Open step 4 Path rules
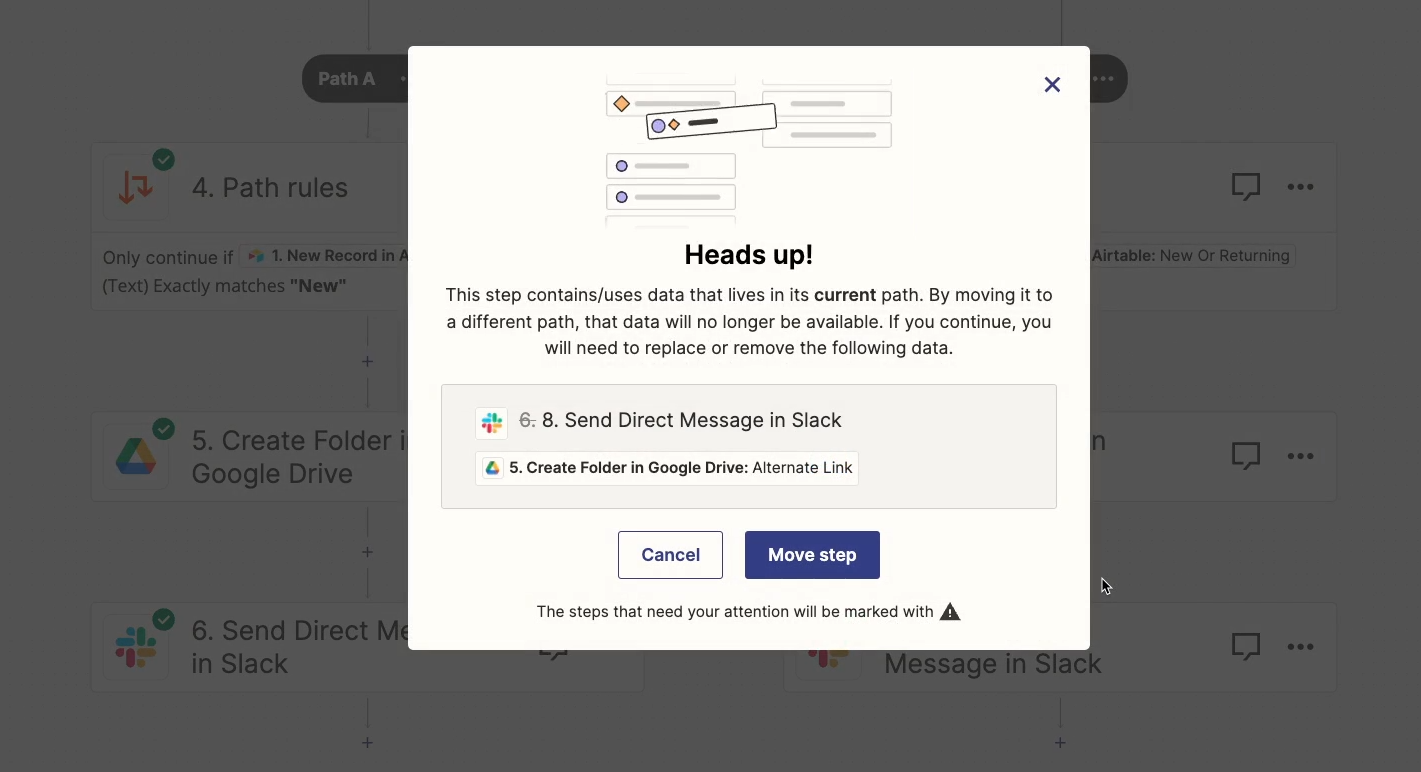 (270, 188)
